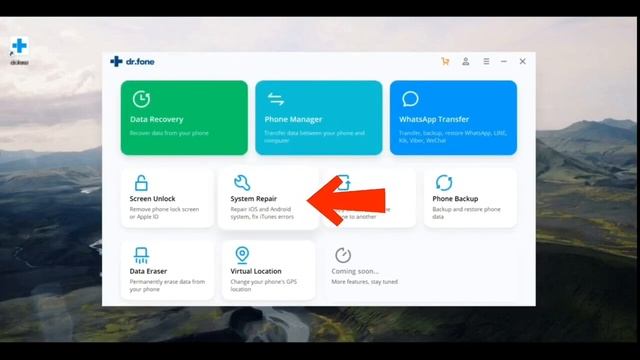640x360 pixels.
Task: Click the Screen Unlock padlock icon
Action: pyautogui.click(x=141, y=183)
